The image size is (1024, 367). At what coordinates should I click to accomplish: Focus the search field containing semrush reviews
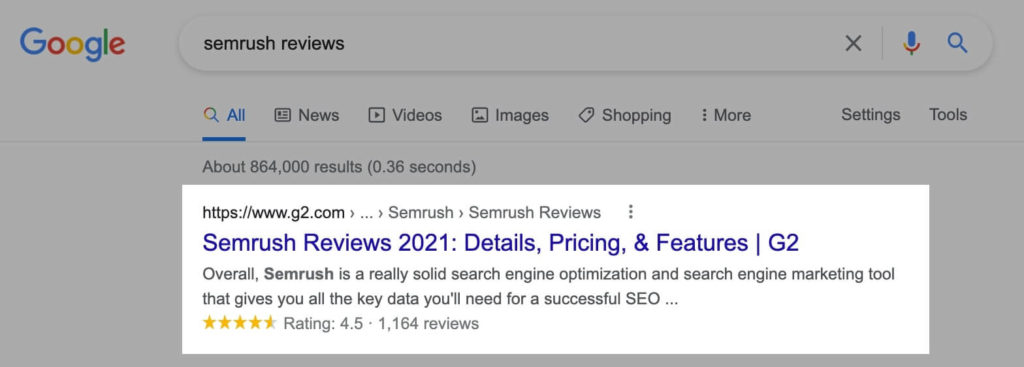coord(509,44)
